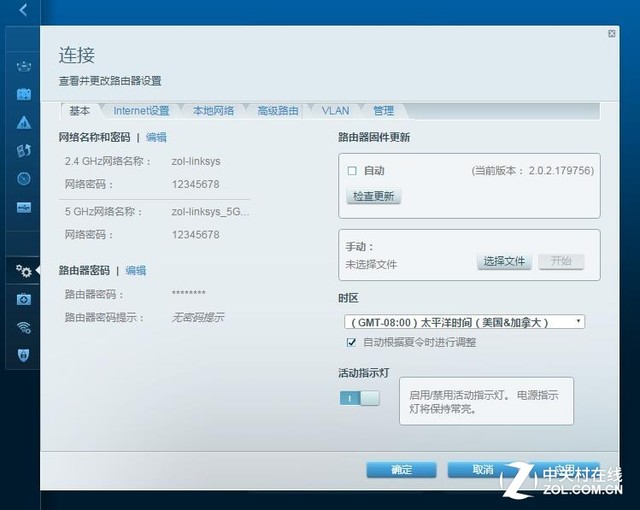Open the external storage drive icon
Image resolution: width=640 pixels, height=510 pixels.
[x=24, y=207]
